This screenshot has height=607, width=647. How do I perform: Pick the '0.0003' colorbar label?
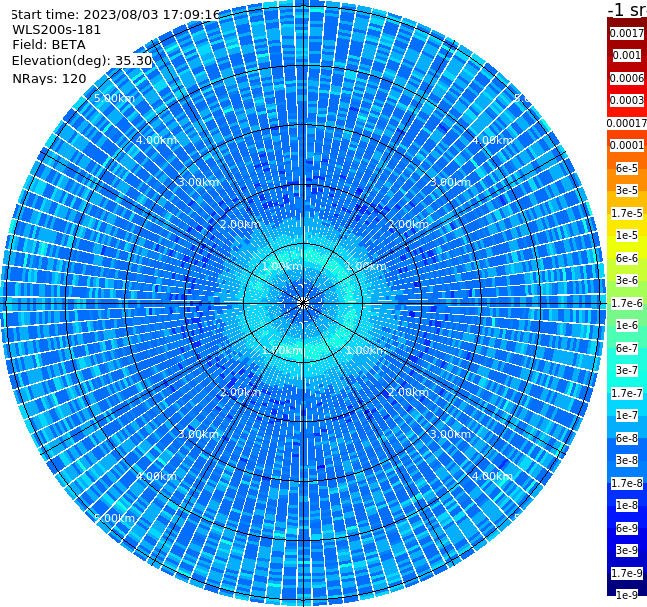pos(627,100)
